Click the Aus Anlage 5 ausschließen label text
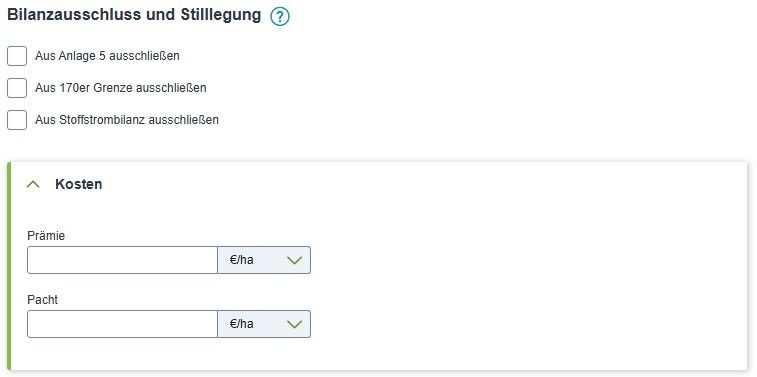Screen dimensions: 757x377 pos(107,56)
